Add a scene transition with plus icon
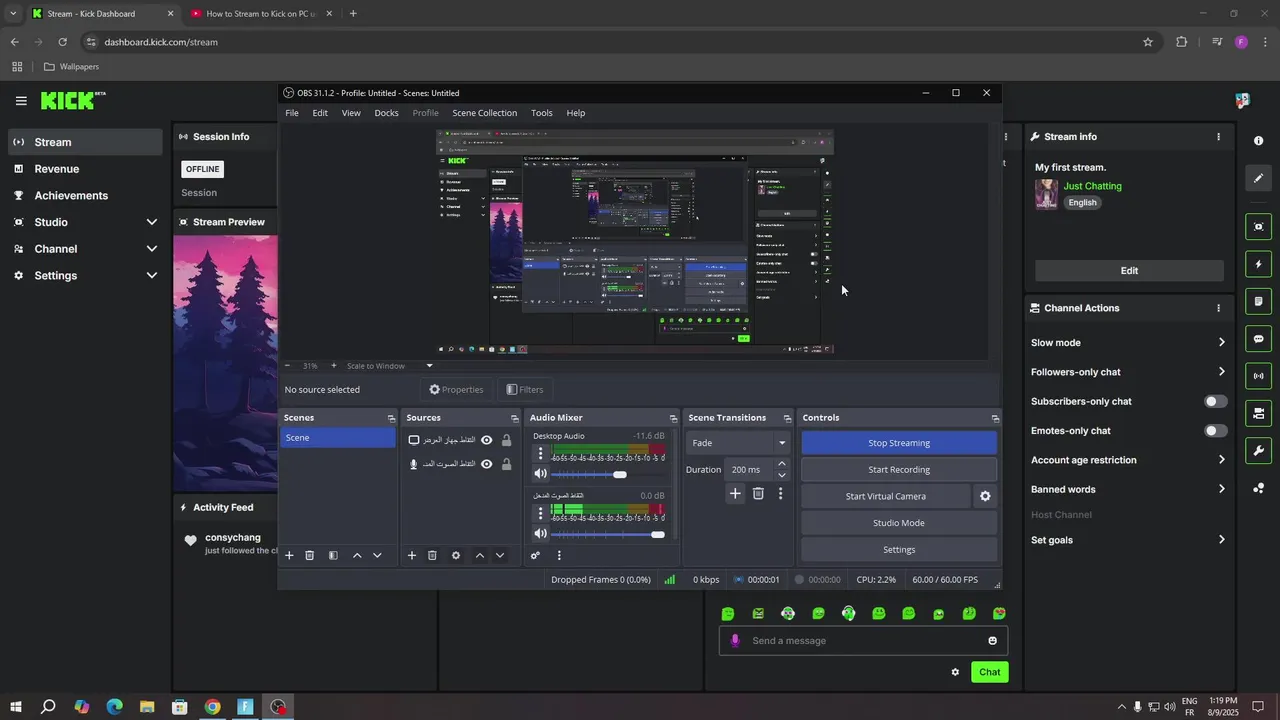 click(735, 493)
